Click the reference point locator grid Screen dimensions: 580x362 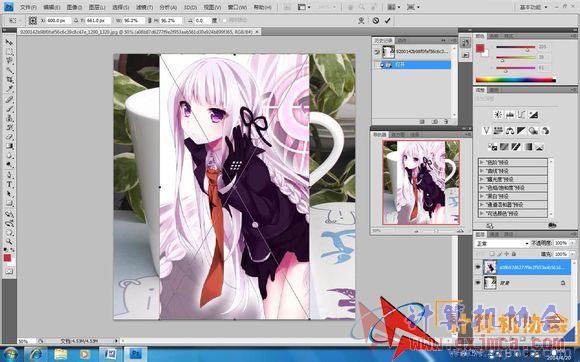(33, 21)
